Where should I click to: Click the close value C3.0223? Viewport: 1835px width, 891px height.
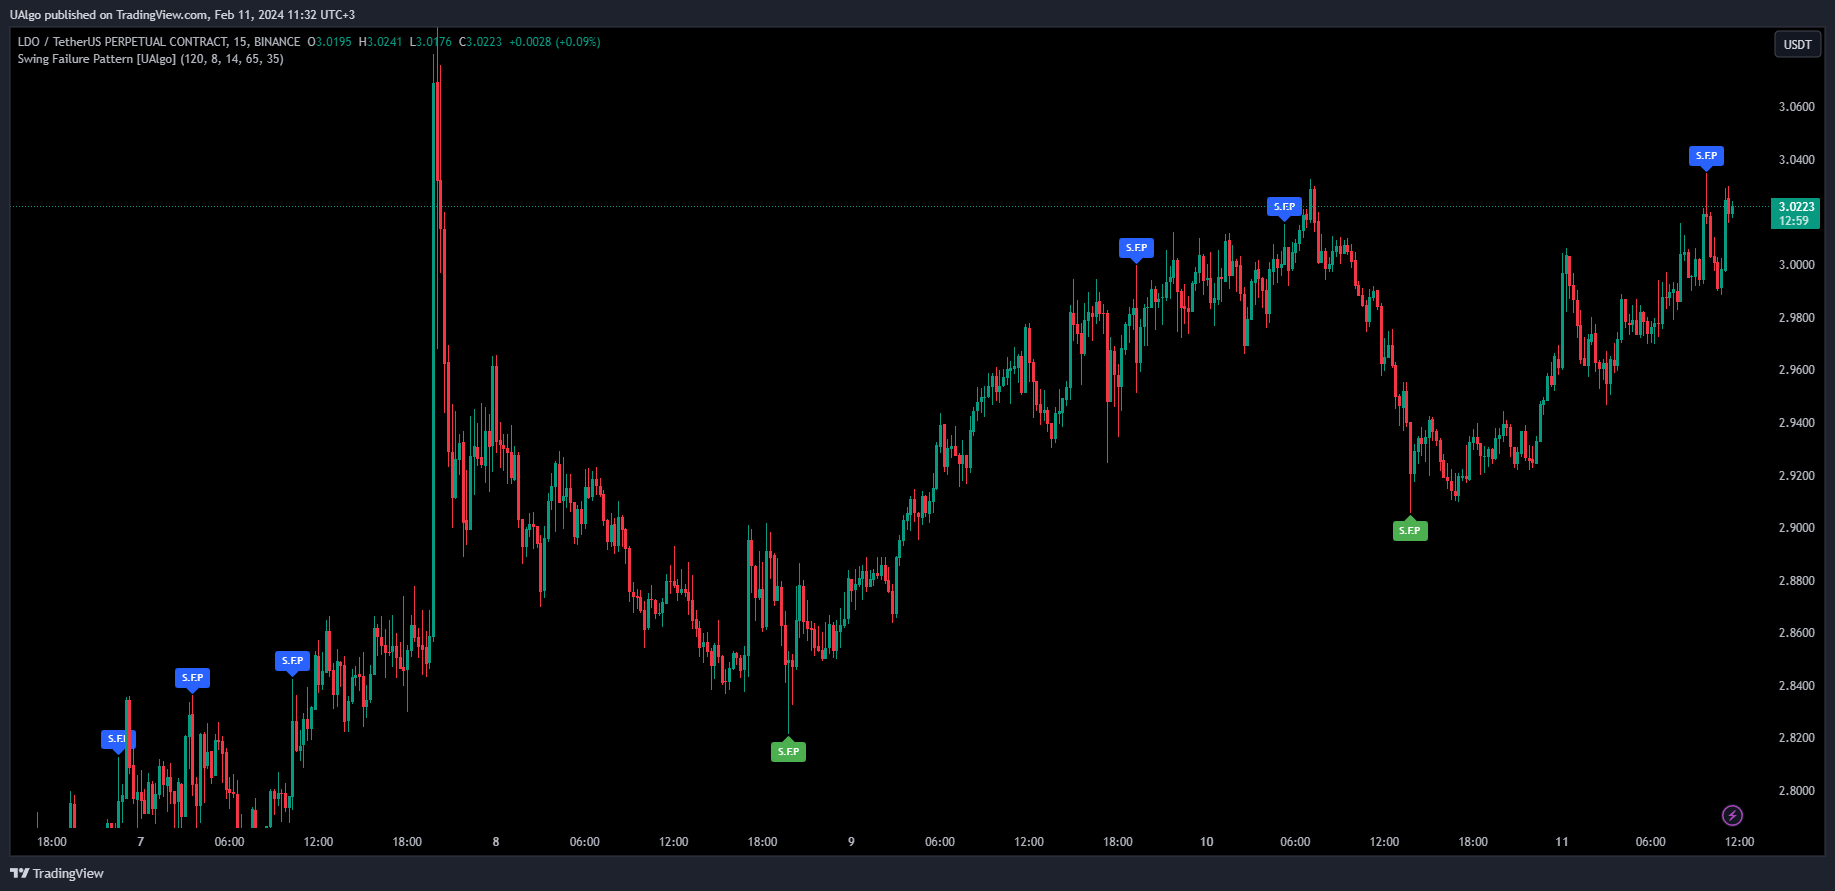tap(480, 42)
